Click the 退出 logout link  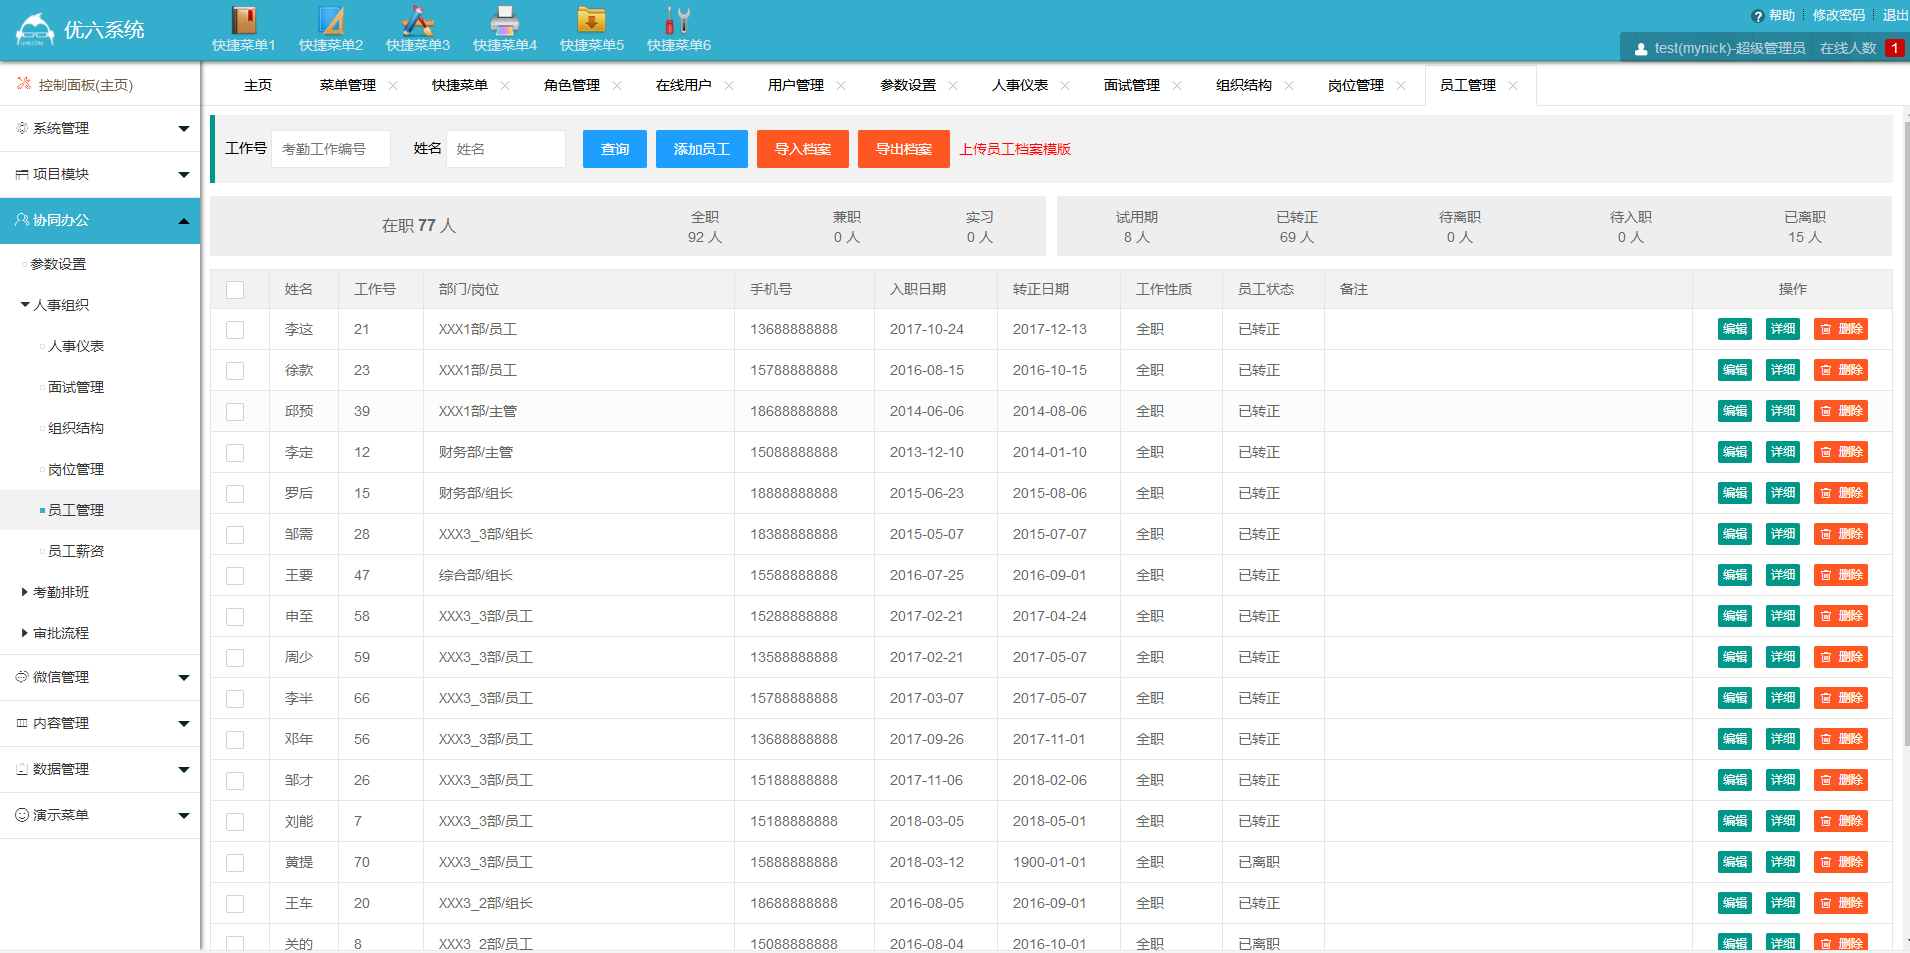coord(1895,15)
